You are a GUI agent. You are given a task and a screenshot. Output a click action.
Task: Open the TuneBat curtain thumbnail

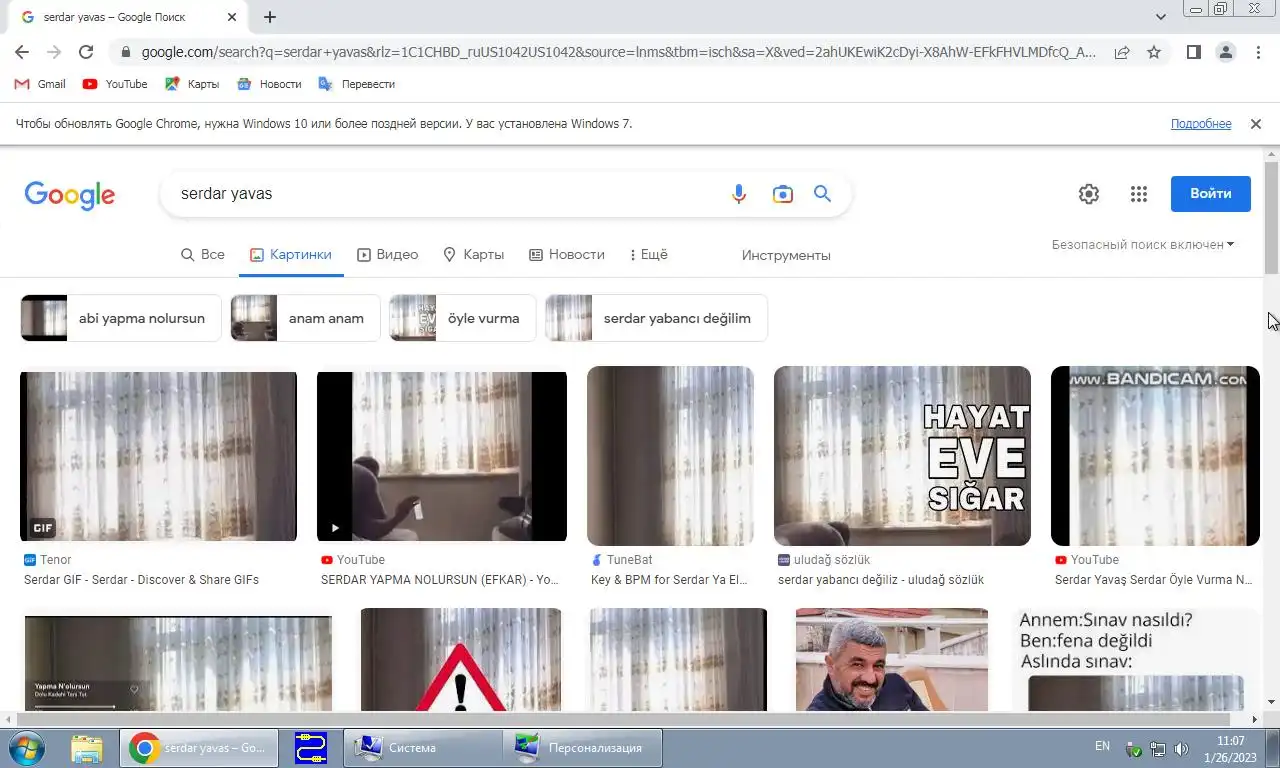[670, 456]
